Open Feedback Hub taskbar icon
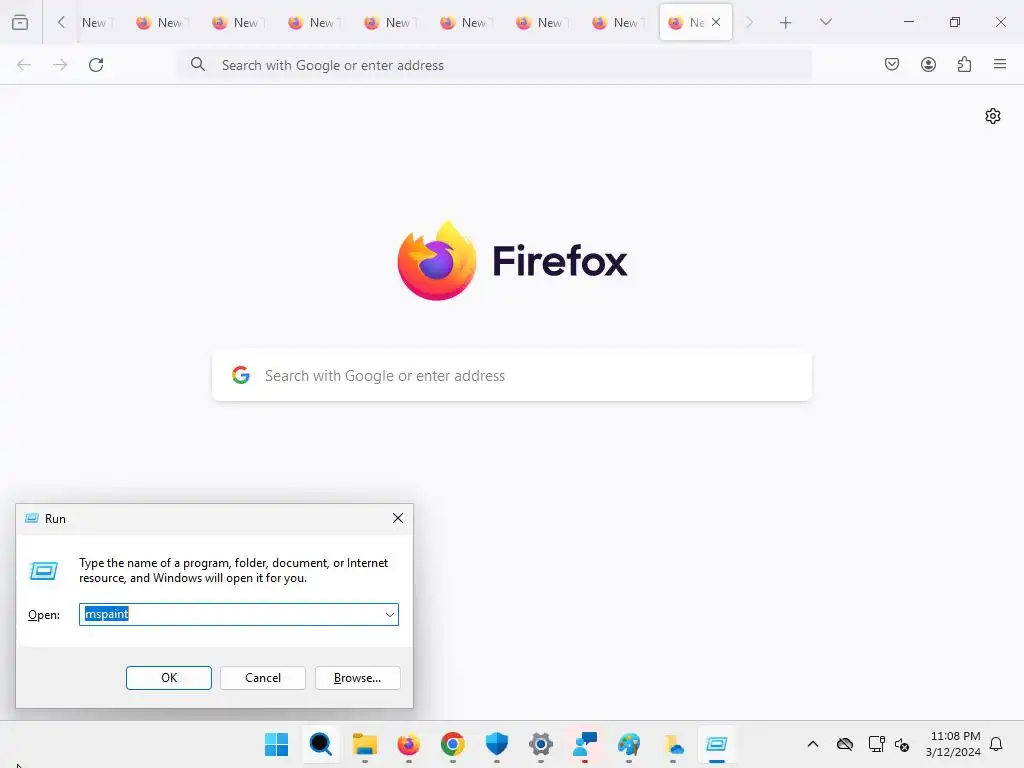Viewport: 1024px width, 768px height. [x=584, y=744]
